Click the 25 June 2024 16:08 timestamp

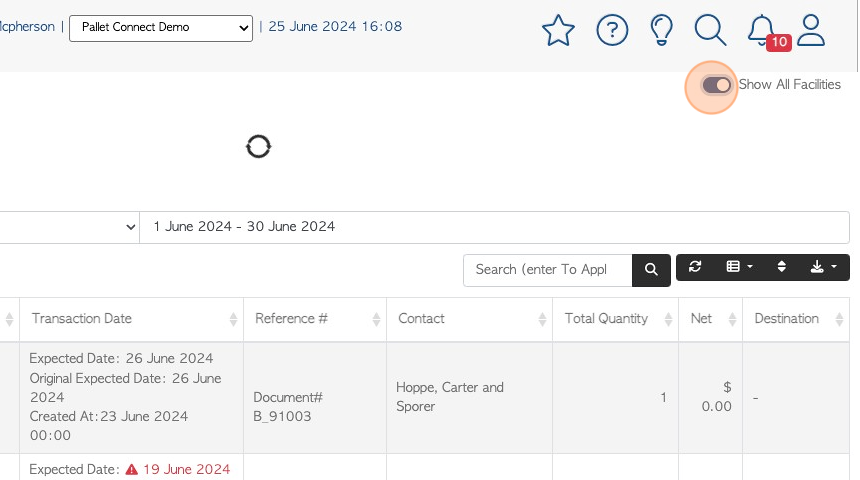click(x=335, y=26)
